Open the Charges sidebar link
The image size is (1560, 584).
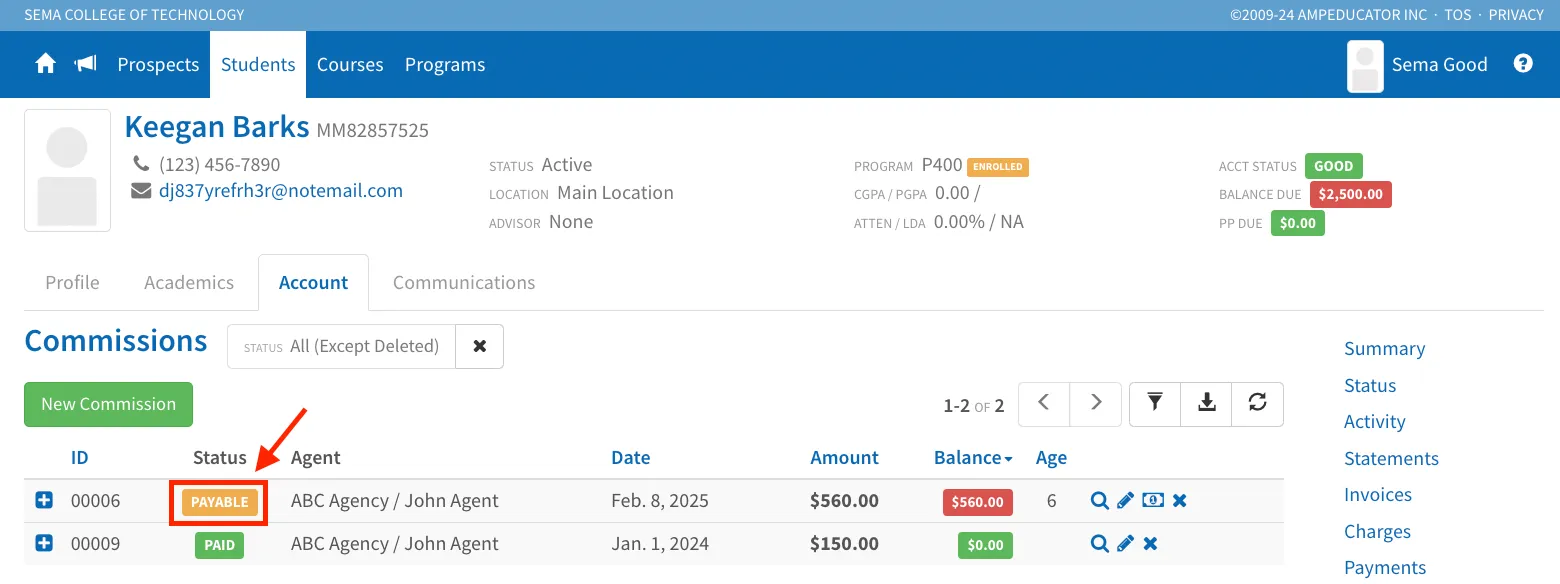click(1377, 532)
